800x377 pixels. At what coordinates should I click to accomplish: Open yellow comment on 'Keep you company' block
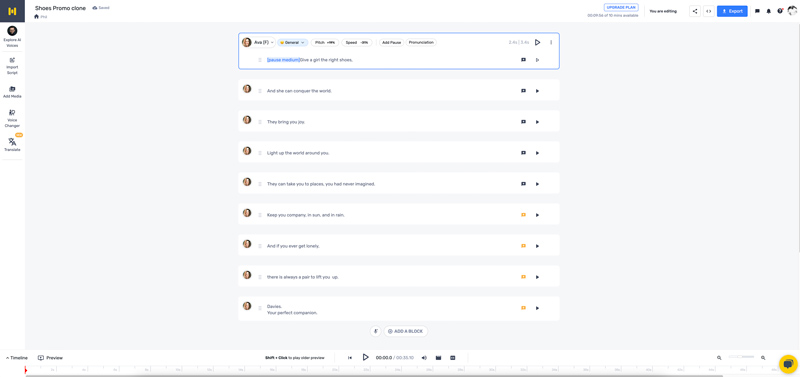point(523,215)
